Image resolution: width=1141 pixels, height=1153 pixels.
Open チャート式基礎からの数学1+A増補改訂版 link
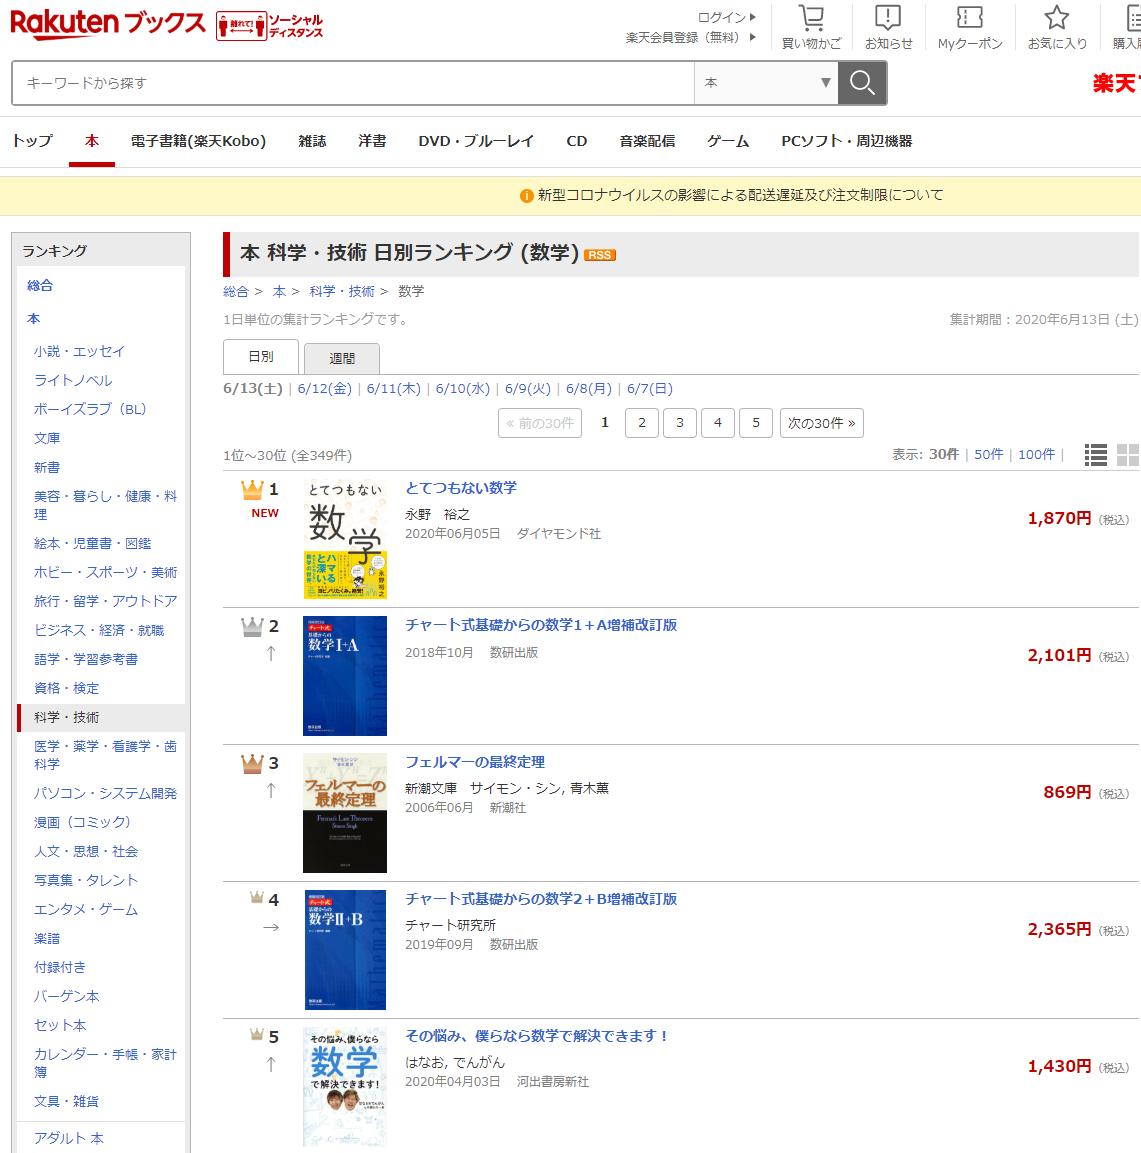(x=541, y=625)
